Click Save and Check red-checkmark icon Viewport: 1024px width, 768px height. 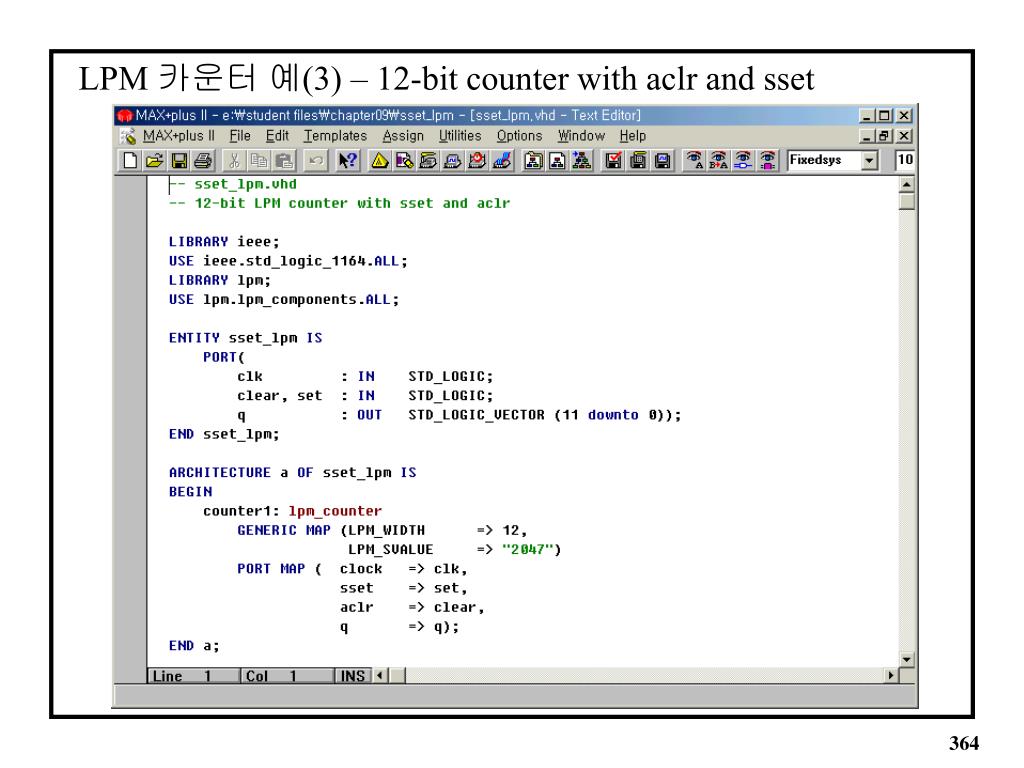pyautogui.click(x=614, y=160)
